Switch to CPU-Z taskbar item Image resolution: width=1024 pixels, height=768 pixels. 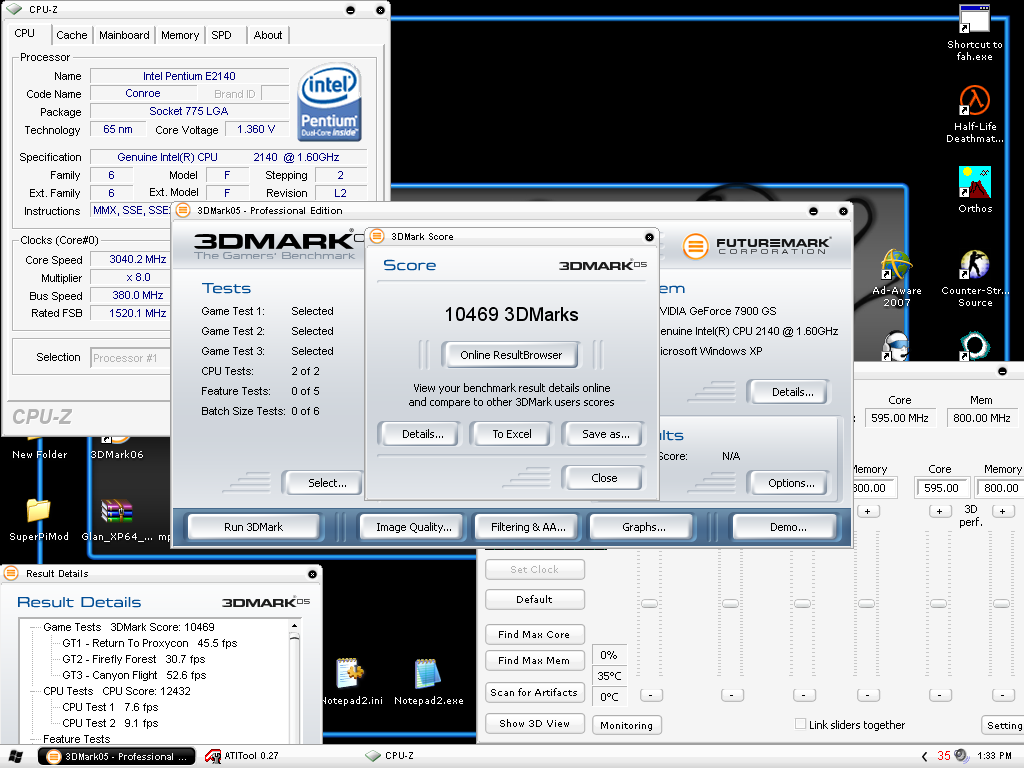(x=390, y=756)
